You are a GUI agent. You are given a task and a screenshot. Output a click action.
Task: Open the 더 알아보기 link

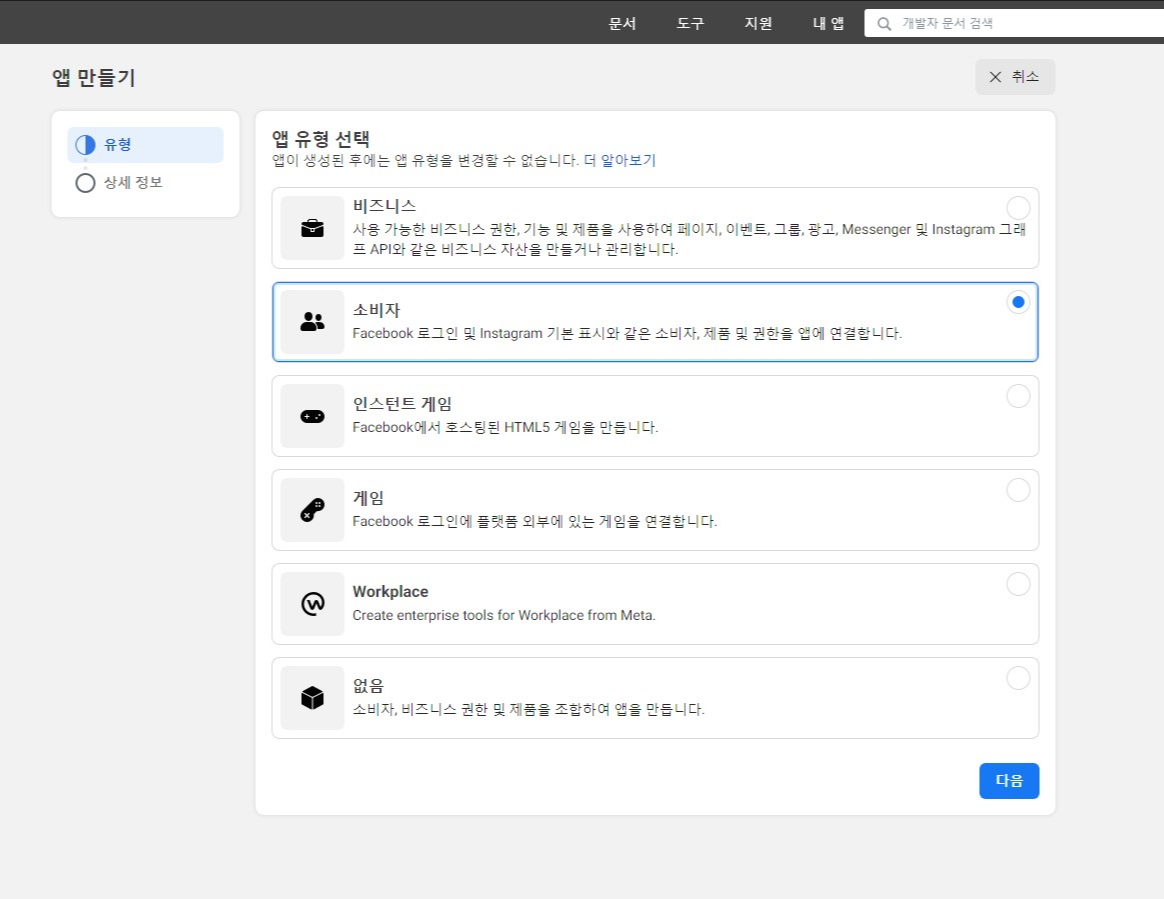tap(620, 160)
